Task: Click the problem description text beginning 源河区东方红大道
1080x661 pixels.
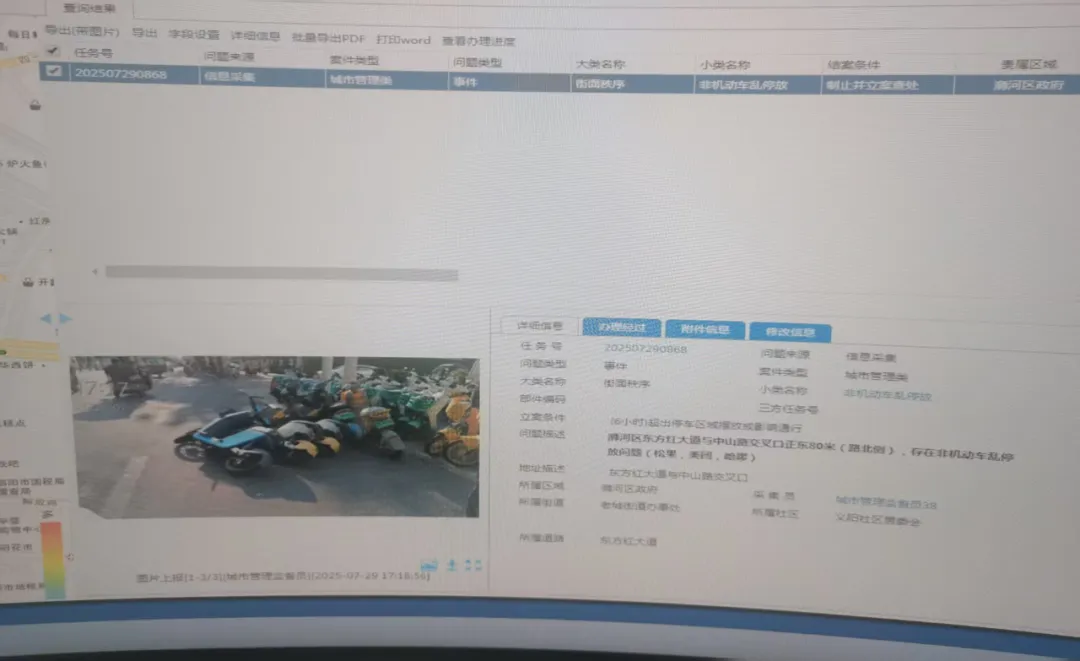Action: 810,447
